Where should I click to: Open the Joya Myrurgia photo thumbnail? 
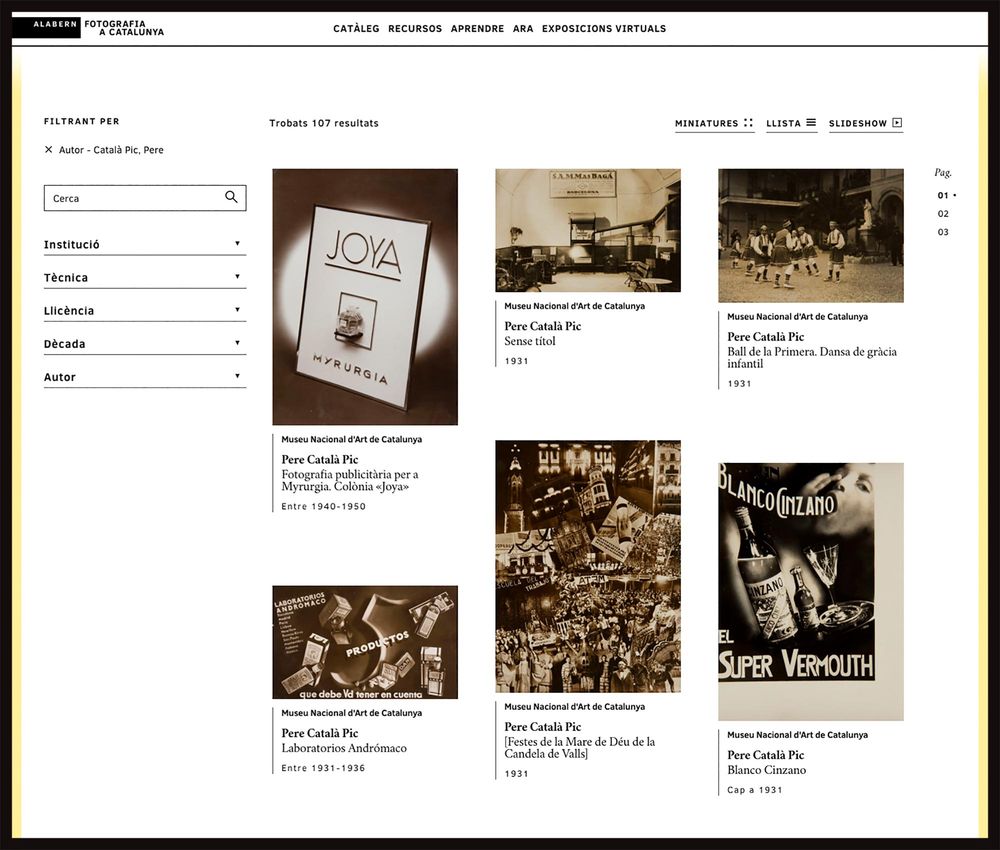pyautogui.click(x=365, y=297)
